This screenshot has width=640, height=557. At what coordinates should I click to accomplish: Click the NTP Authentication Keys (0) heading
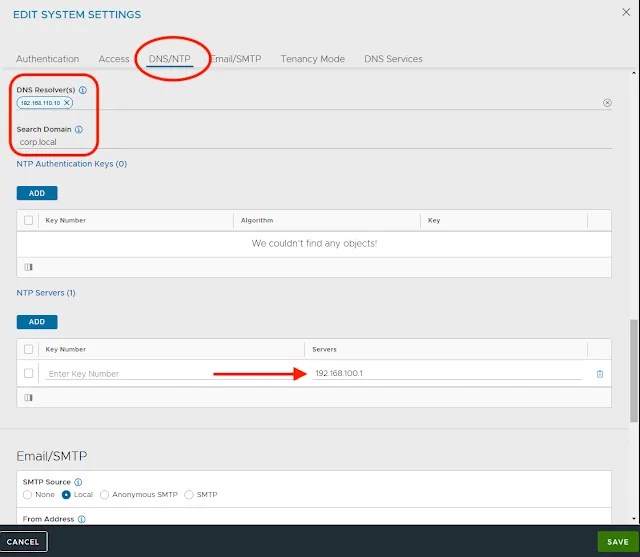(x=72, y=164)
